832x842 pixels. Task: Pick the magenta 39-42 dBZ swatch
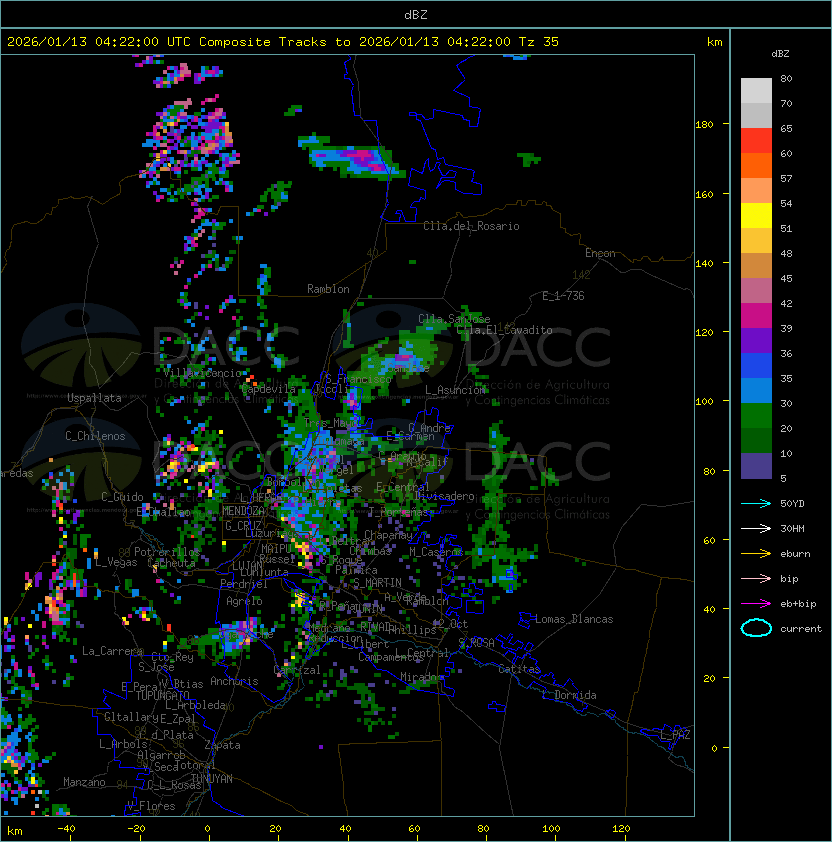pos(756,316)
